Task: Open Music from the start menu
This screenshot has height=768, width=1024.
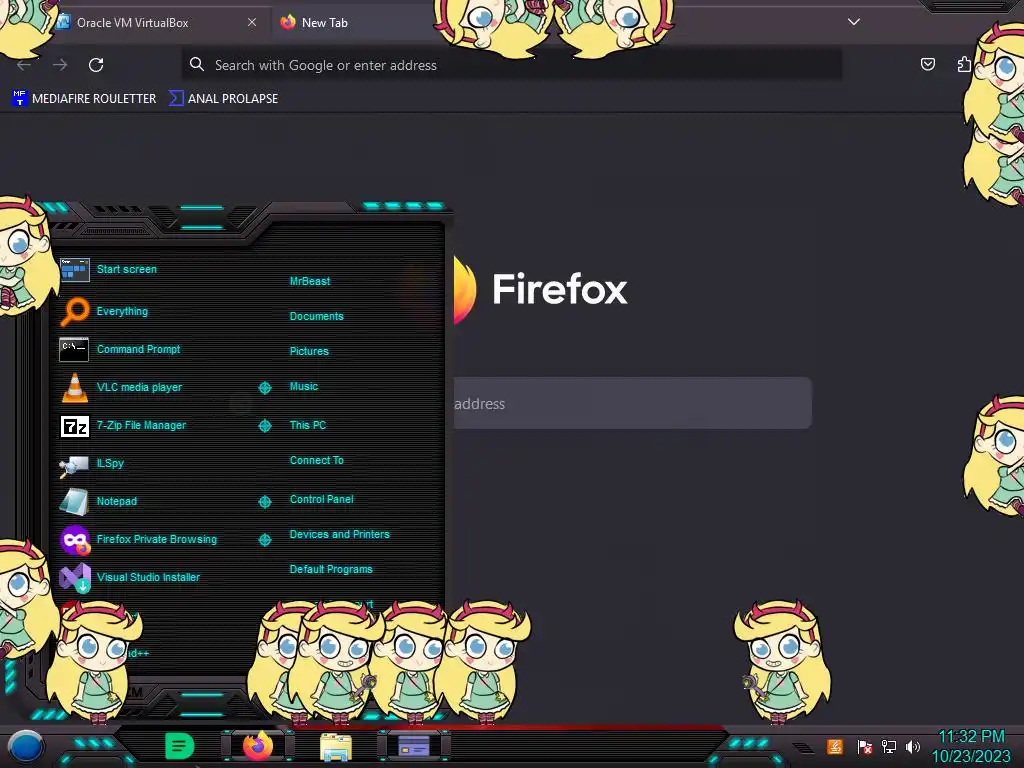Action: [x=304, y=387]
